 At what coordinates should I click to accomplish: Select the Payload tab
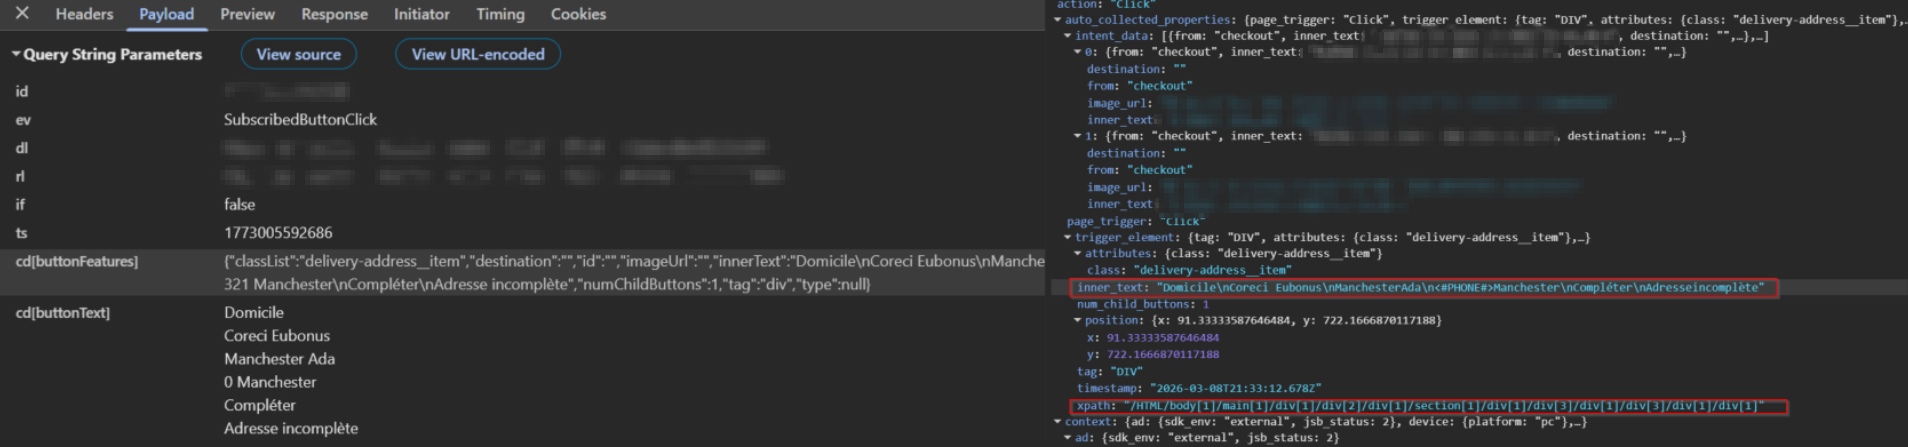tap(166, 14)
